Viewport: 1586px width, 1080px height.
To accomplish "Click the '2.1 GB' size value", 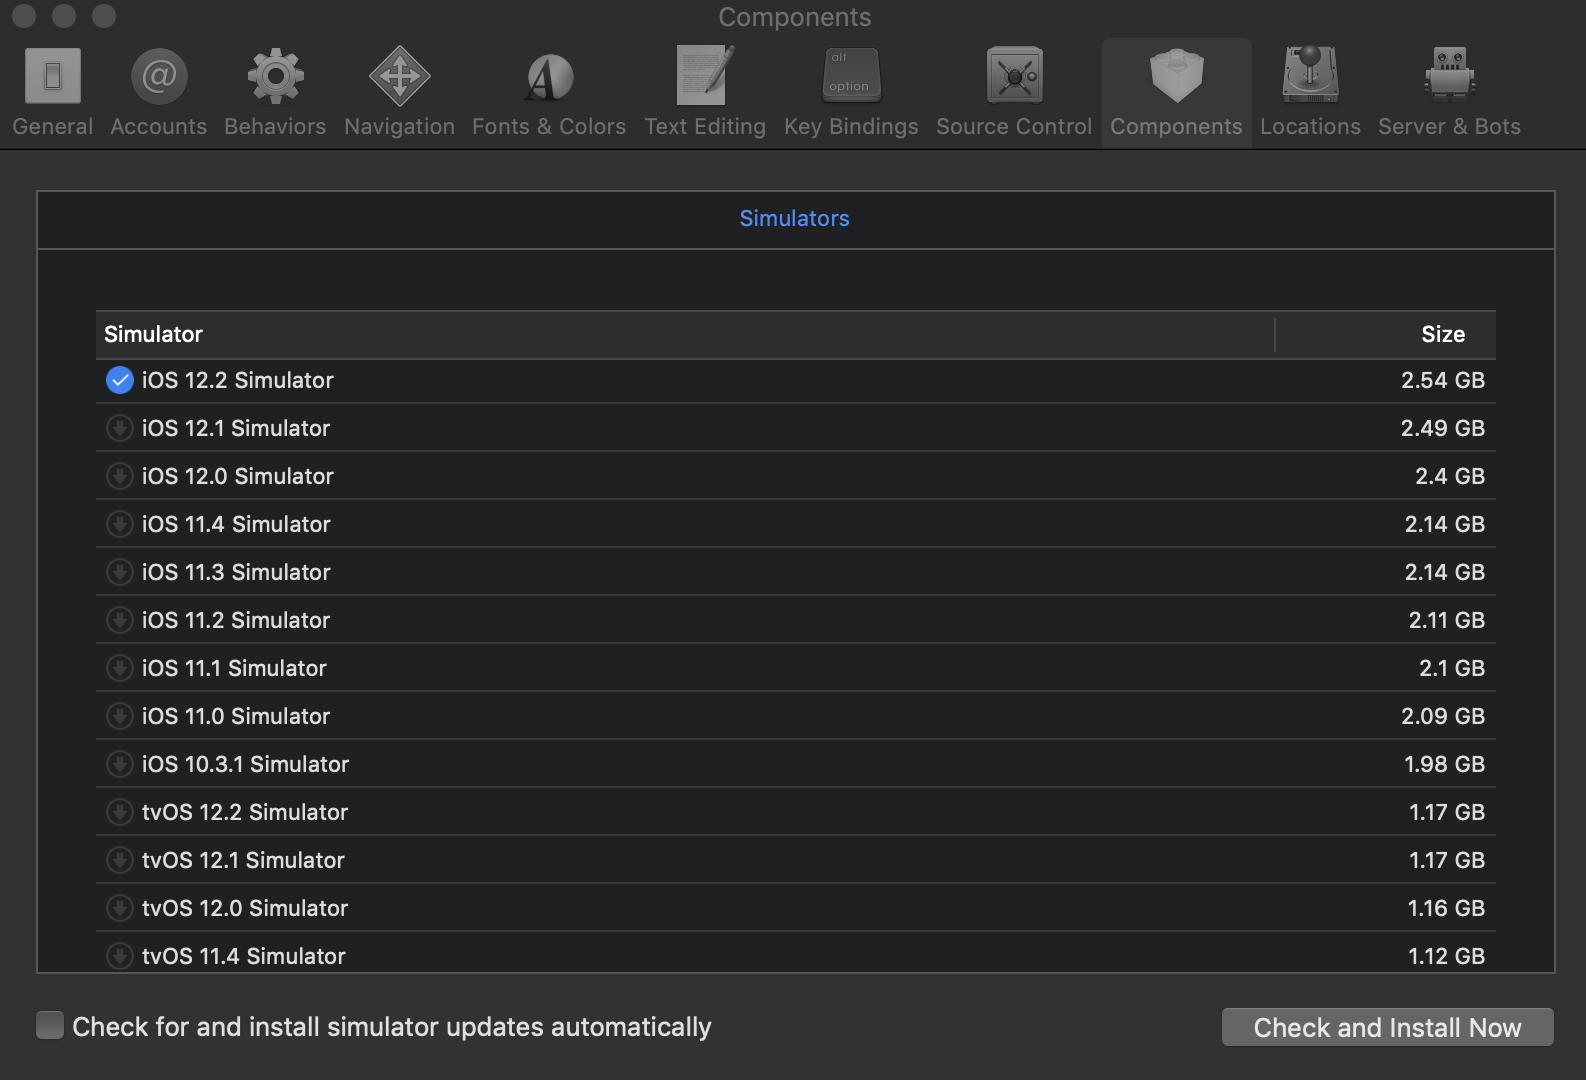I will [1452, 668].
